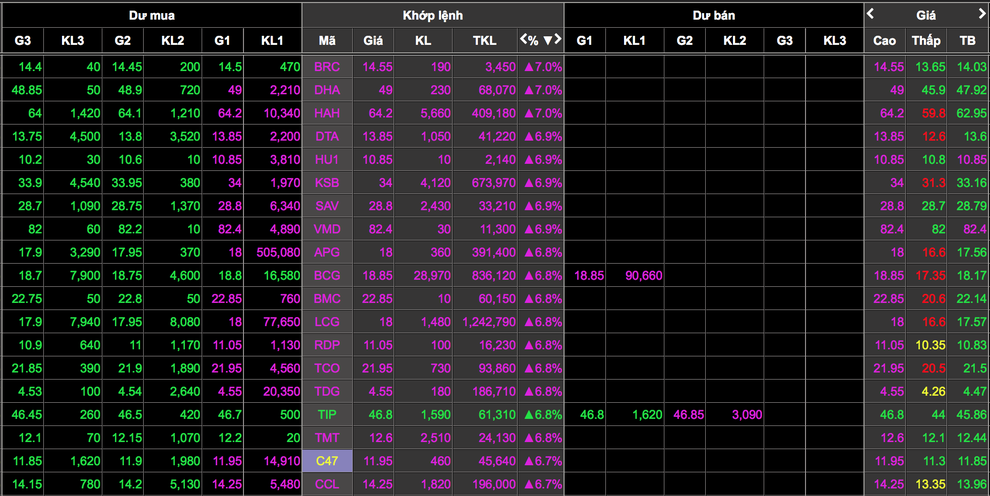
Task: Click the right chevron in the % column header
Action: pyautogui.click(x=558, y=41)
